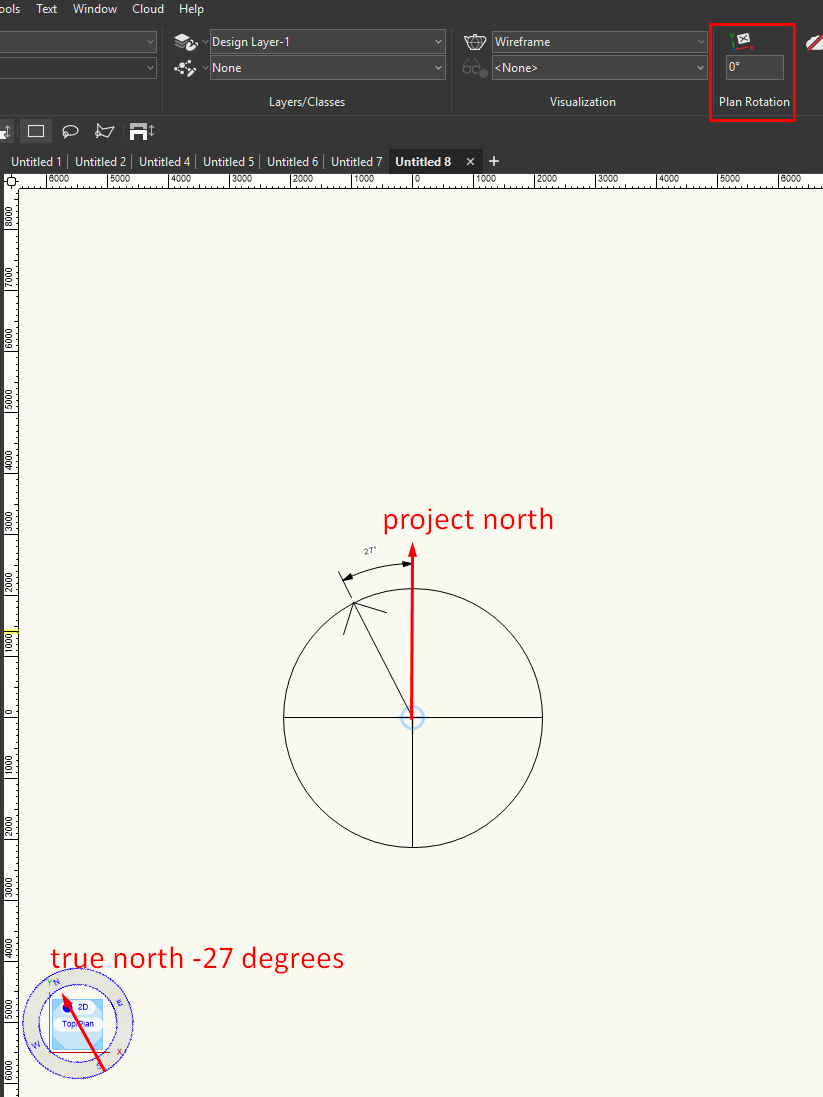The width and height of the screenshot is (823, 1097).
Task: Expand the Wireframe render mode dropdown
Action: click(600, 42)
